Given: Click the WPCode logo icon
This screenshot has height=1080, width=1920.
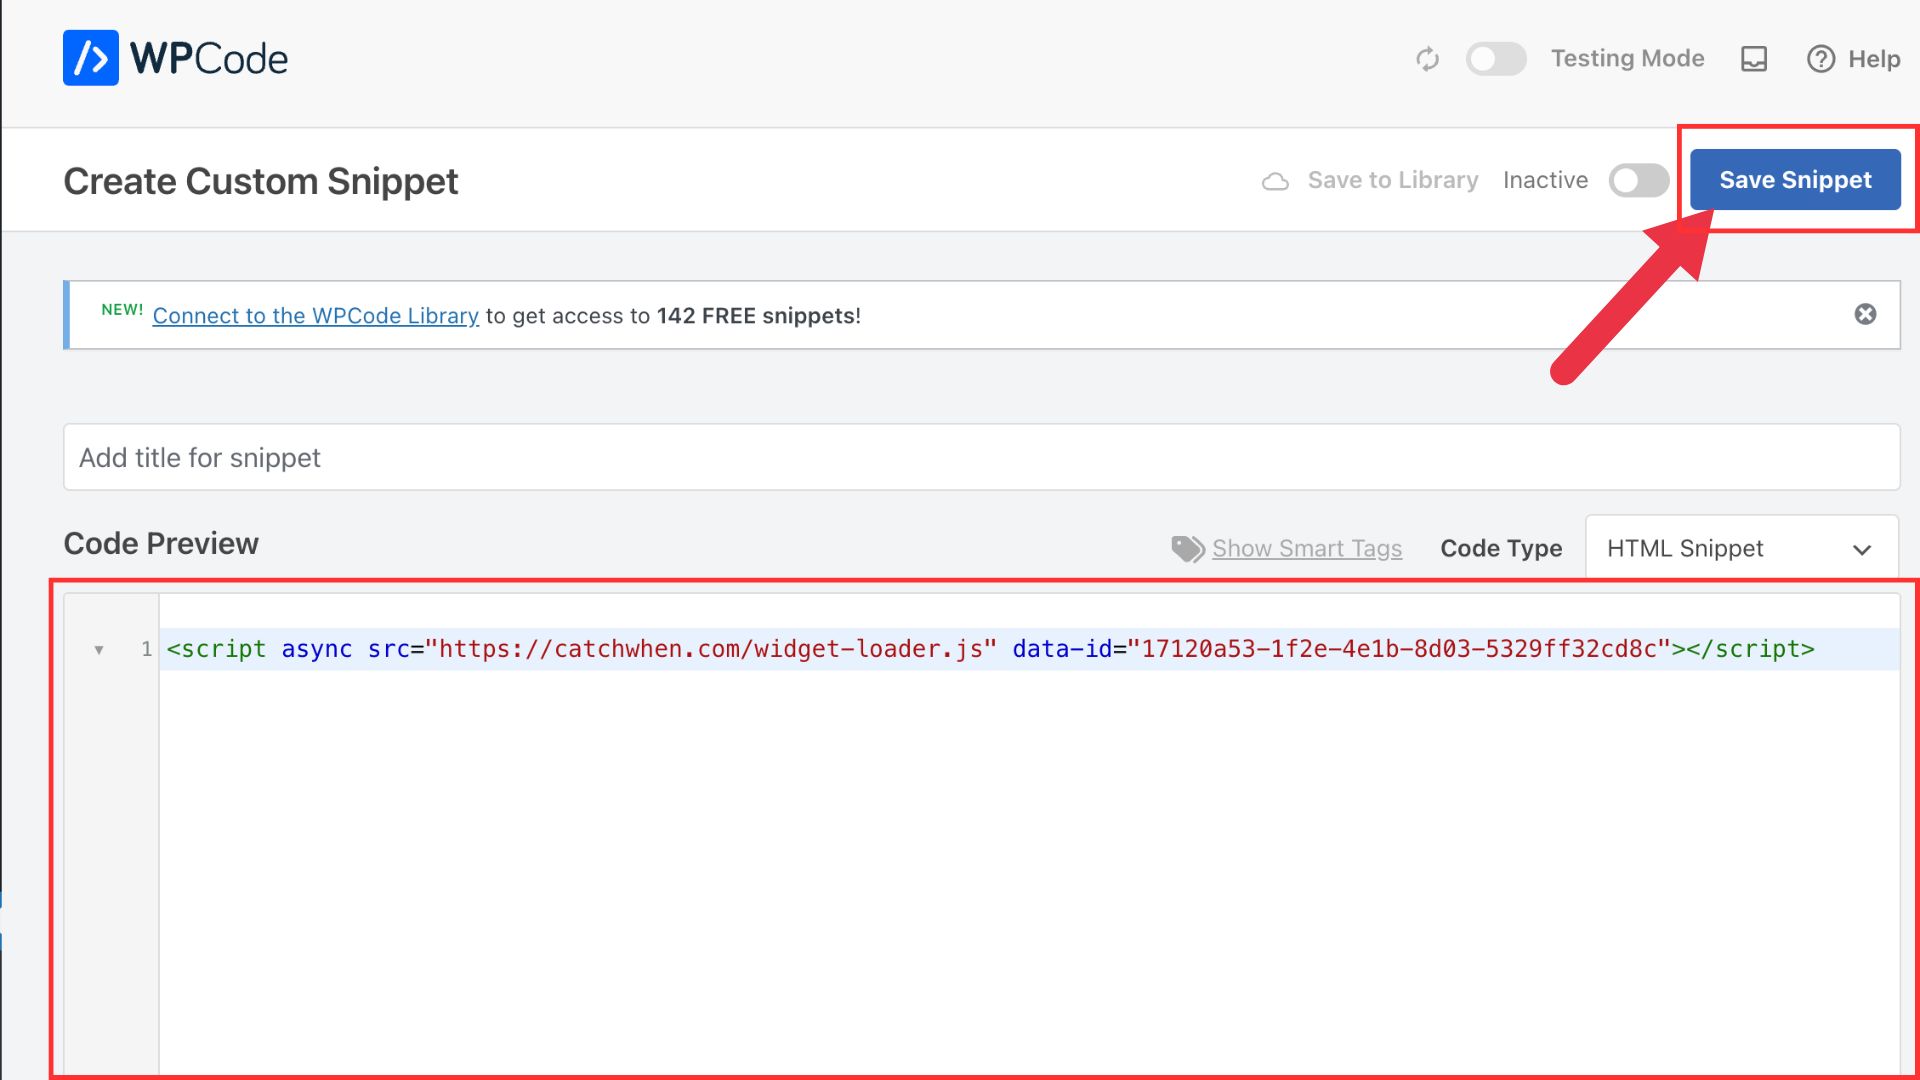Looking at the screenshot, I should point(90,58).
